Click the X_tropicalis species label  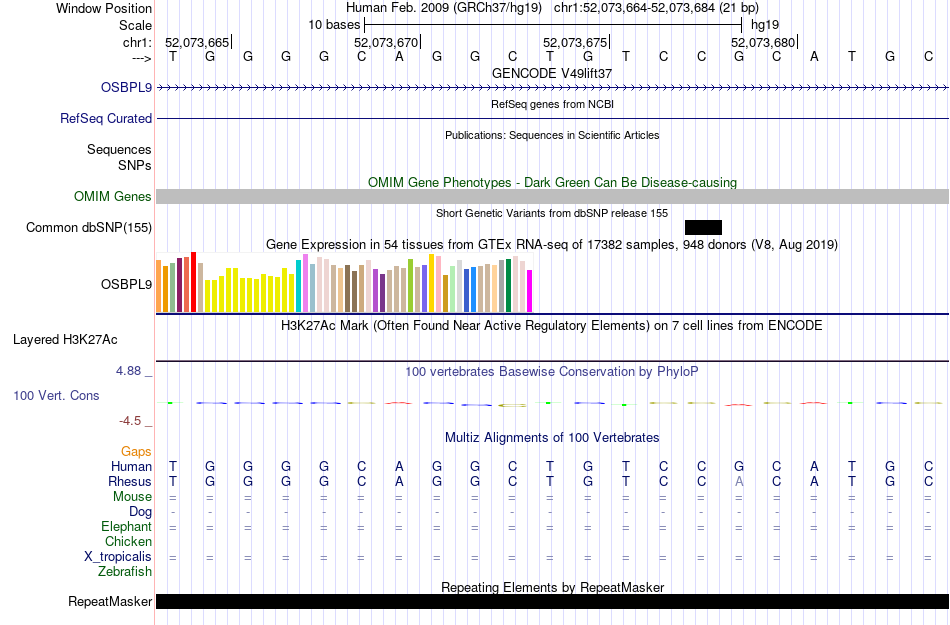click(x=118, y=557)
